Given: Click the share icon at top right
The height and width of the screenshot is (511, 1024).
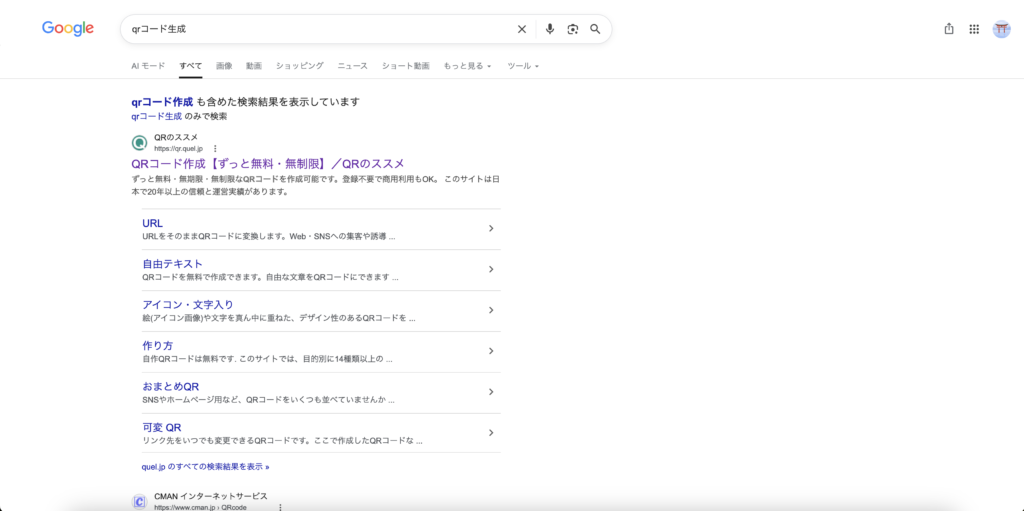Looking at the screenshot, I should 949,29.
